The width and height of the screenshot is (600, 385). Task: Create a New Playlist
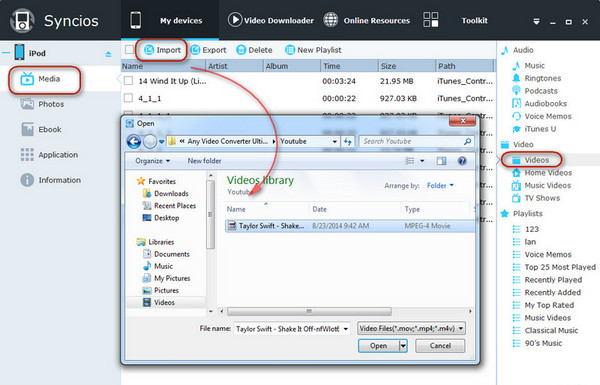[313, 50]
